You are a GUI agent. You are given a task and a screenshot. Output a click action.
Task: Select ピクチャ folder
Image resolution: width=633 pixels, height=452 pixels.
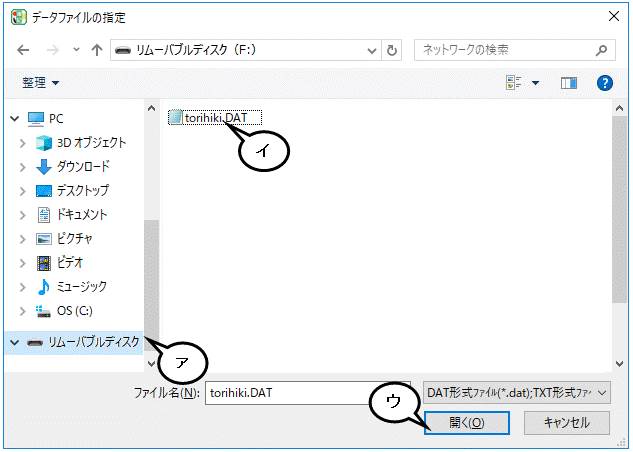pyautogui.click(x=65, y=239)
